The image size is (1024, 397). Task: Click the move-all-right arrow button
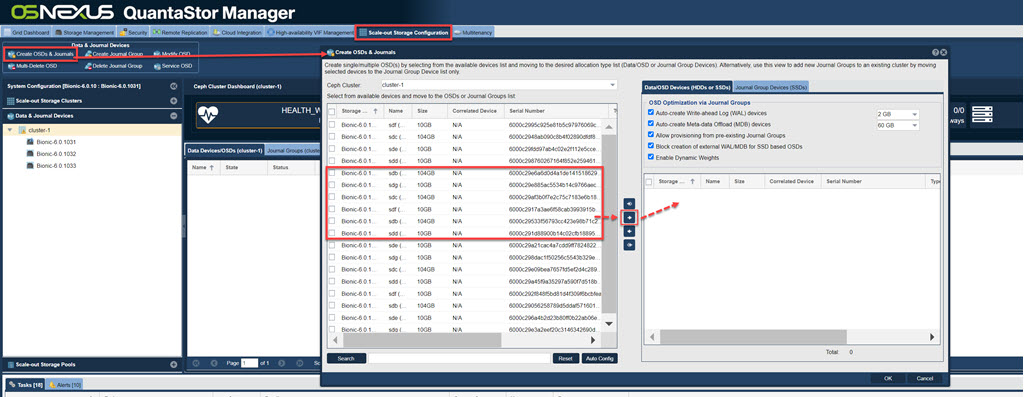[x=629, y=203]
